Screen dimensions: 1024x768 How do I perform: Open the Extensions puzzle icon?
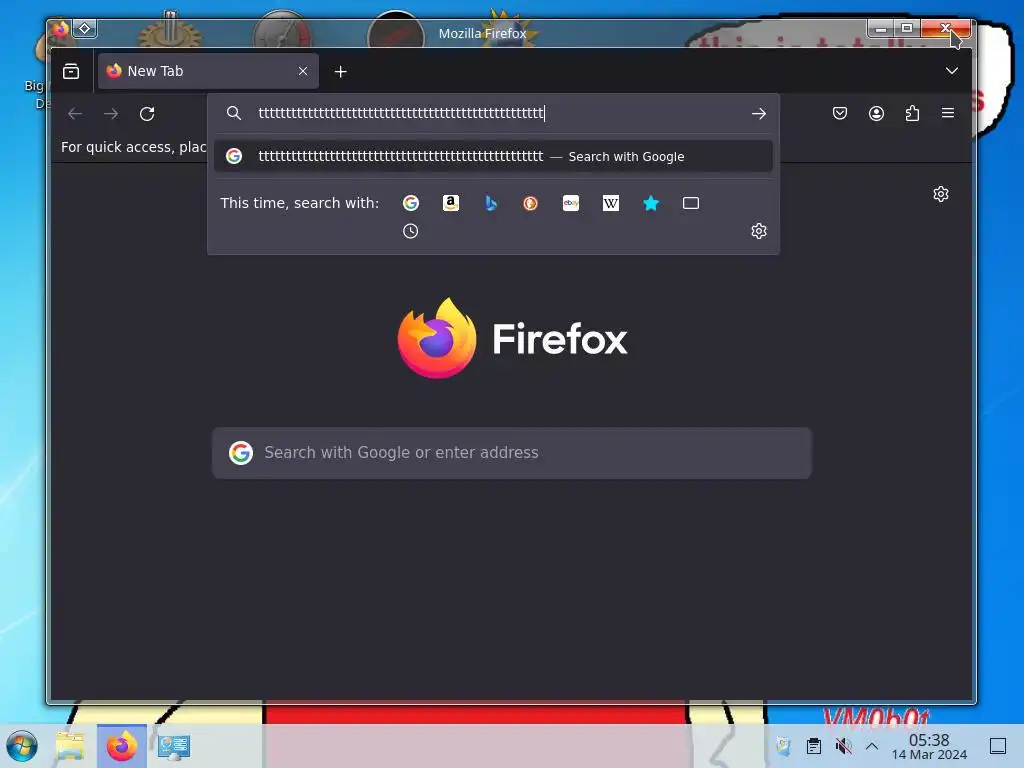[912, 114]
